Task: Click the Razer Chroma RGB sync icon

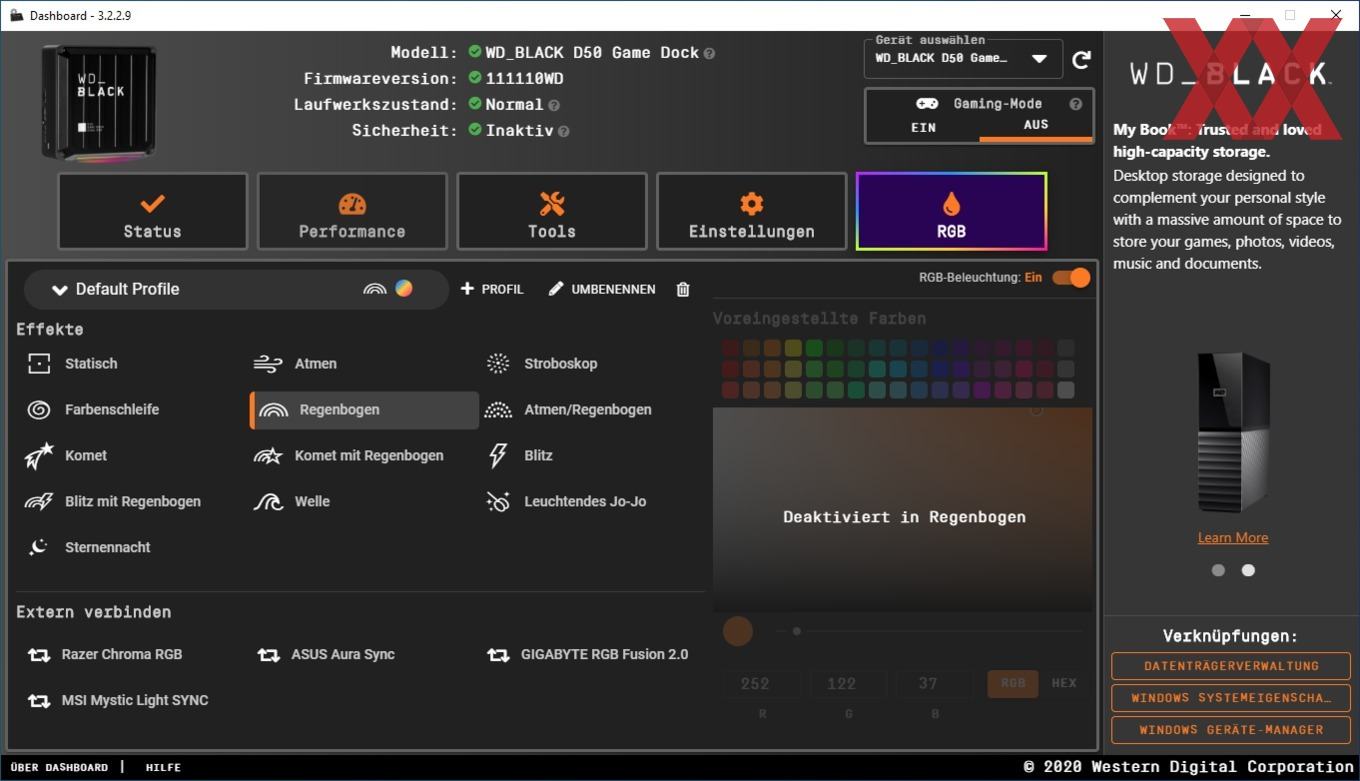Action: (x=39, y=655)
